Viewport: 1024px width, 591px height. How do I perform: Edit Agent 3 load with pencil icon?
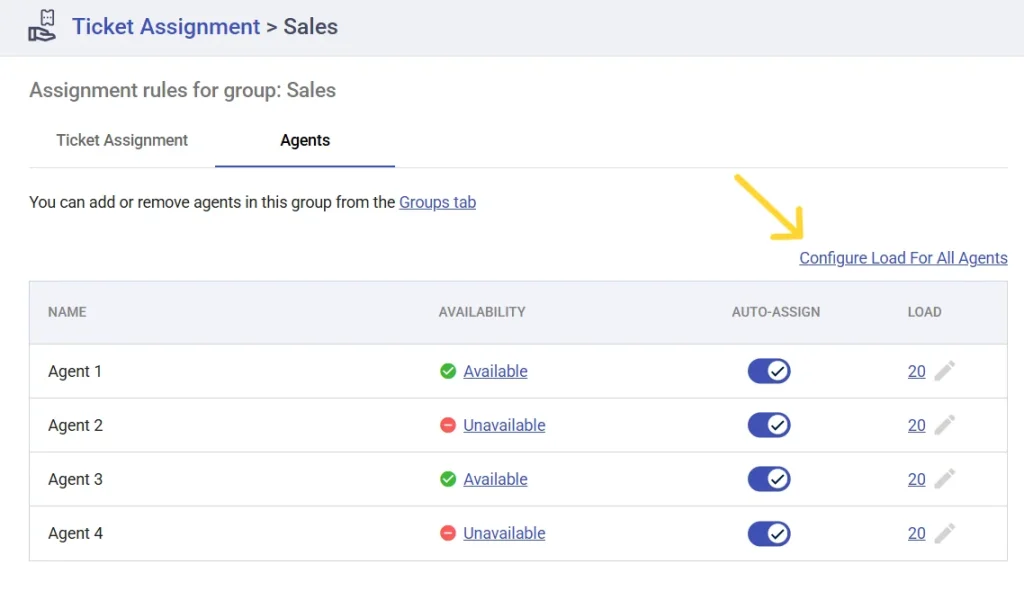point(944,479)
